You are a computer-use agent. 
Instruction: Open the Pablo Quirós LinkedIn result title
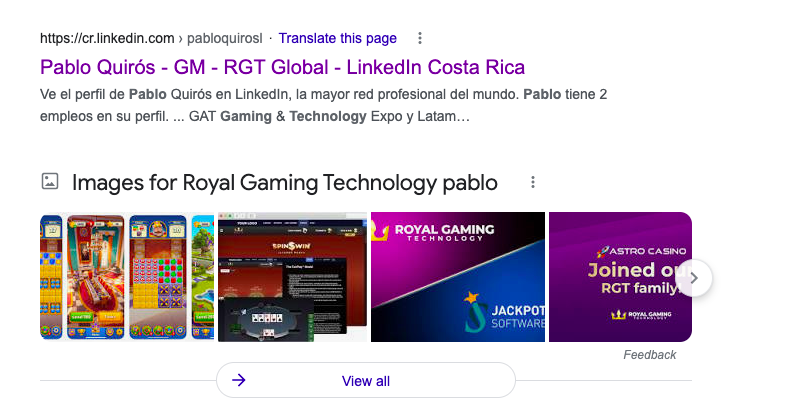(x=282, y=67)
